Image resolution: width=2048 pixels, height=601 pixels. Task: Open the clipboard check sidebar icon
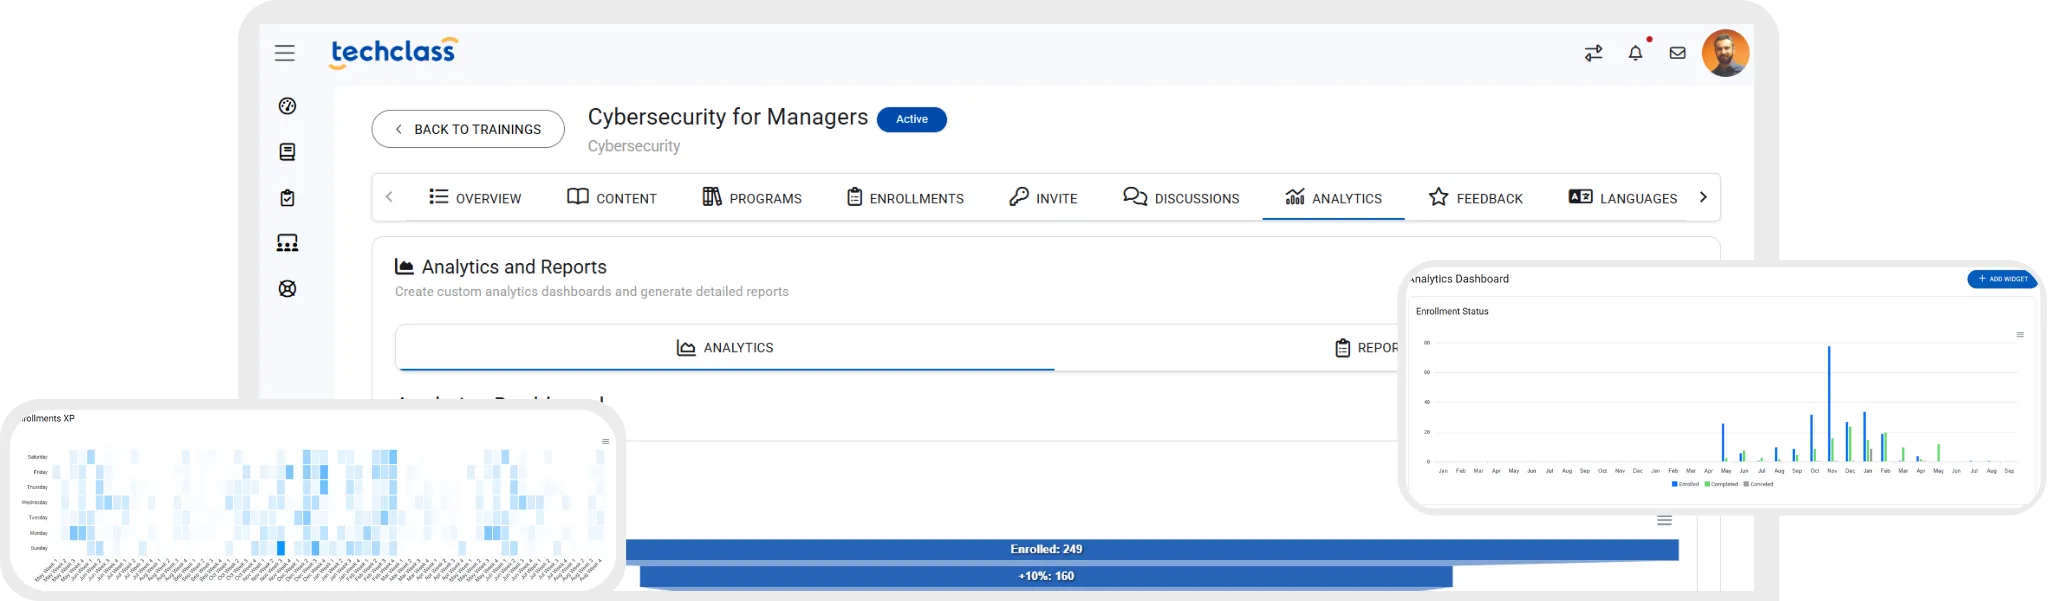[x=287, y=198]
